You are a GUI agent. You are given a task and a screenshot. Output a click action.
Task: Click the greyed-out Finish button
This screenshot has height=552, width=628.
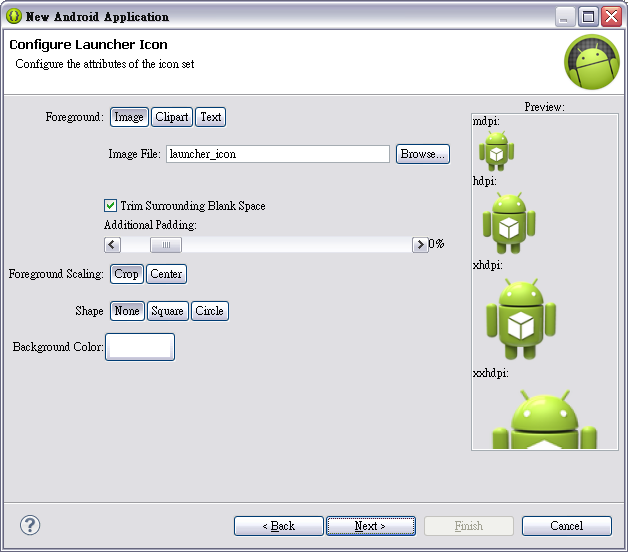click(x=469, y=526)
